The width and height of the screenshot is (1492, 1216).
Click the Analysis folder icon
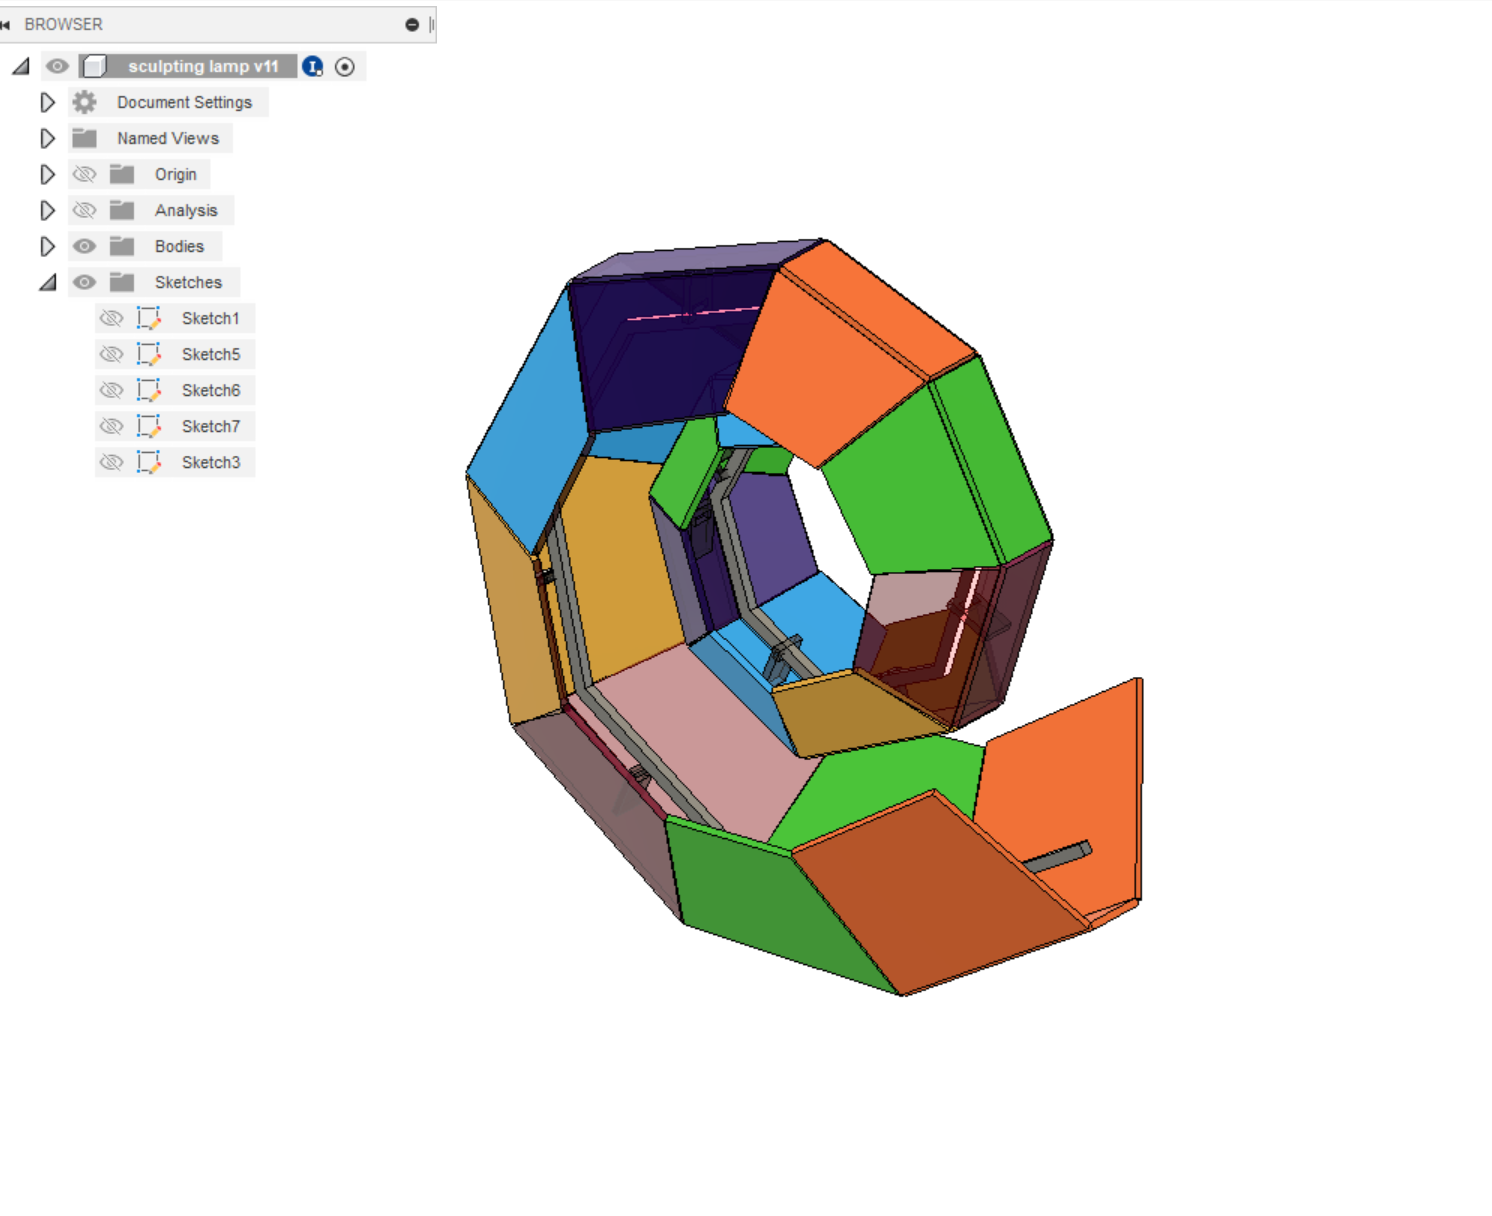(120, 210)
